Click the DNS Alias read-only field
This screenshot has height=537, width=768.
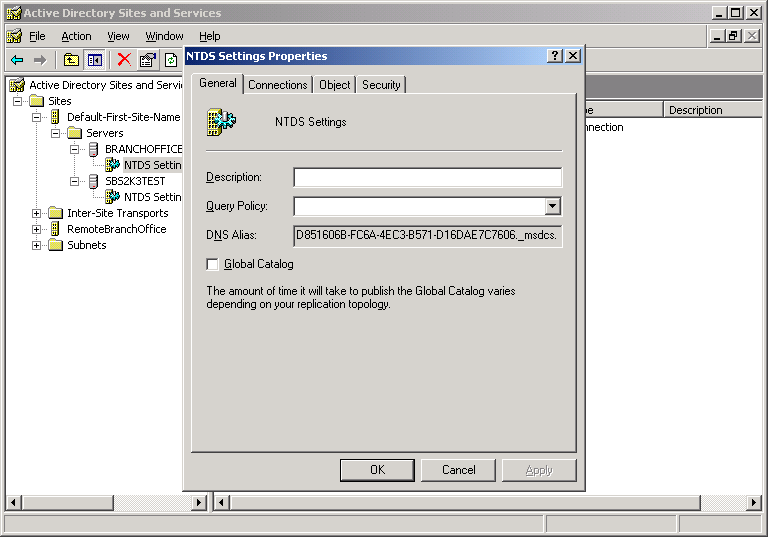pos(428,235)
